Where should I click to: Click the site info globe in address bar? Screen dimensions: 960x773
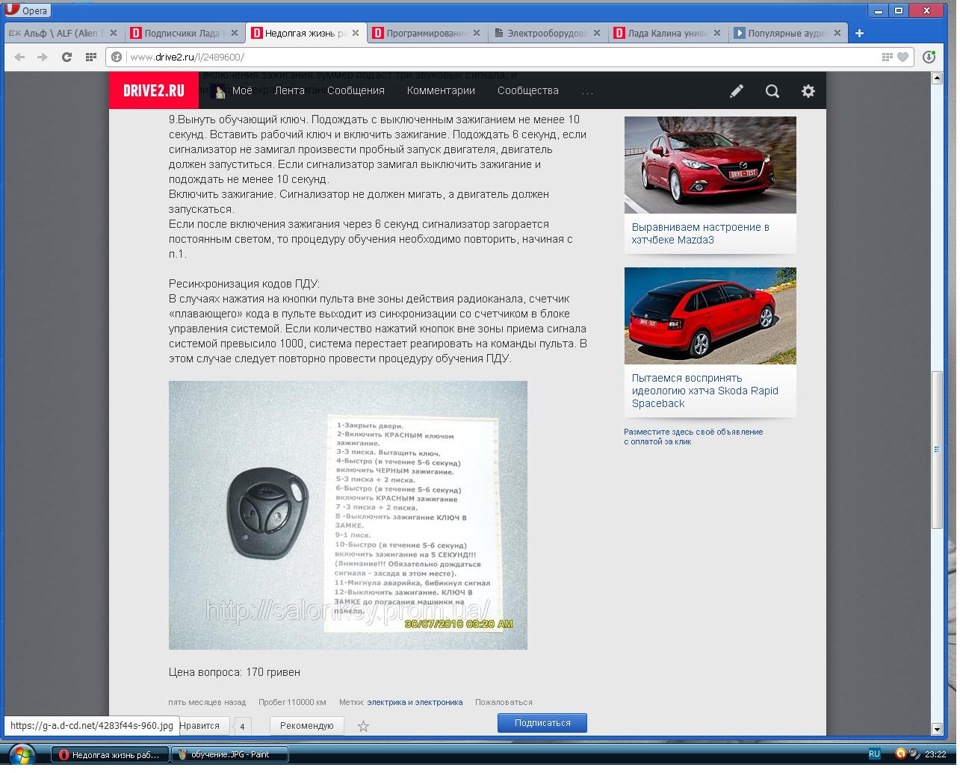[116, 57]
